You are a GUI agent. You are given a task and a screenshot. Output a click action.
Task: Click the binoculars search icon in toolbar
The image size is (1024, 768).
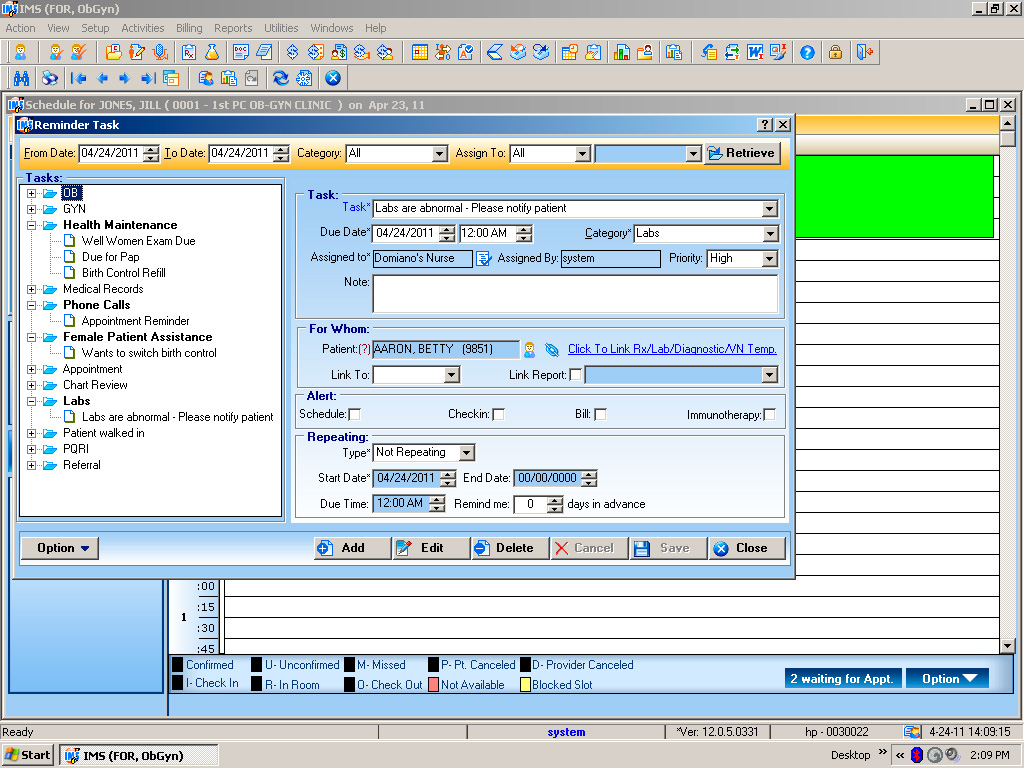pyautogui.click(x=22, y=78)
